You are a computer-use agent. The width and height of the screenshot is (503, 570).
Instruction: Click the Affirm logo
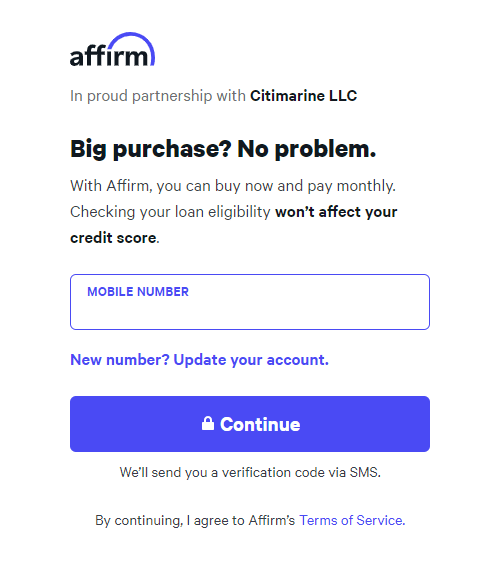point(112,50)
